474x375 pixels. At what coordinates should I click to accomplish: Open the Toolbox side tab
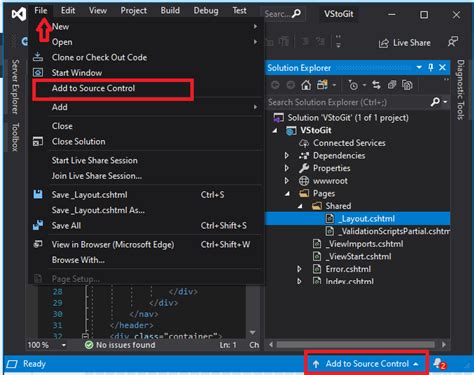tap(15, 137)
